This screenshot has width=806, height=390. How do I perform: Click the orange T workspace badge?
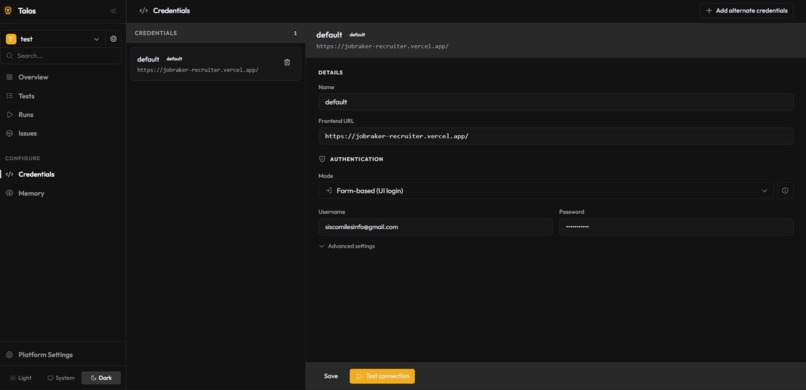[11, 39]
